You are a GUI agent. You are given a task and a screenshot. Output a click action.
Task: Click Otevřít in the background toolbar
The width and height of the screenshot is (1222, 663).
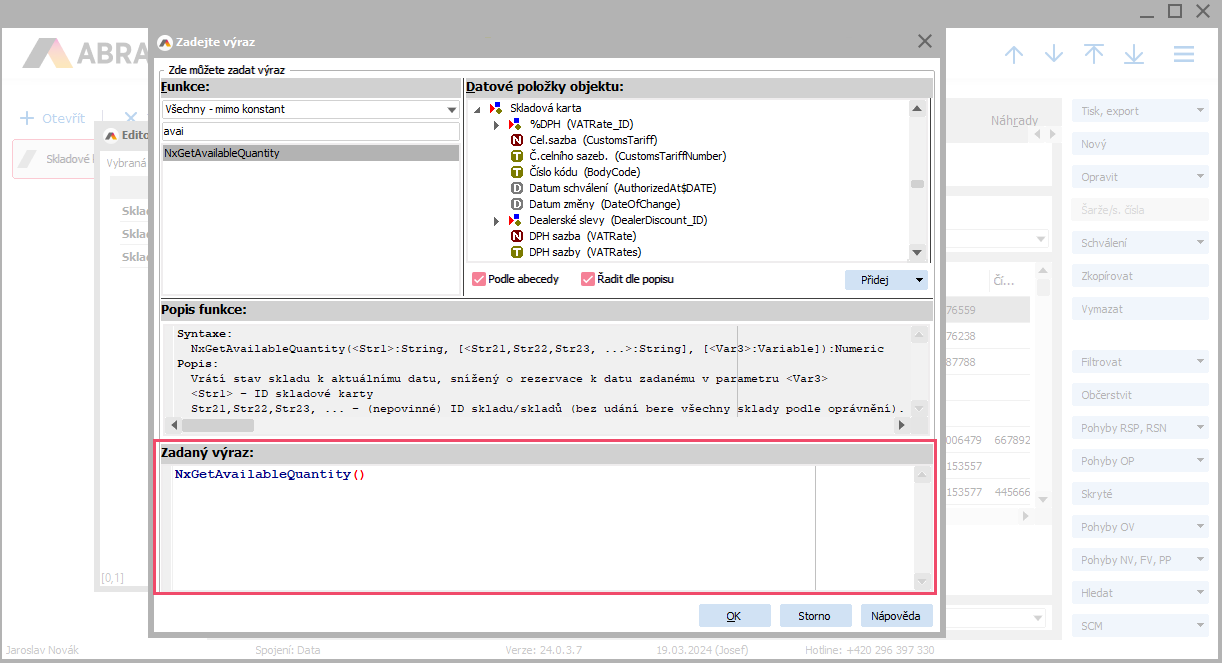tap(63, 118)
